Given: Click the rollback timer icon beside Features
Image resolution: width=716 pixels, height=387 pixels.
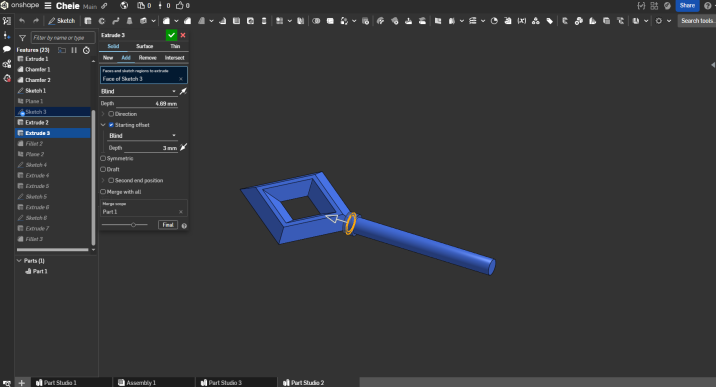Looking at the screenshot, I should coord(86,50).
